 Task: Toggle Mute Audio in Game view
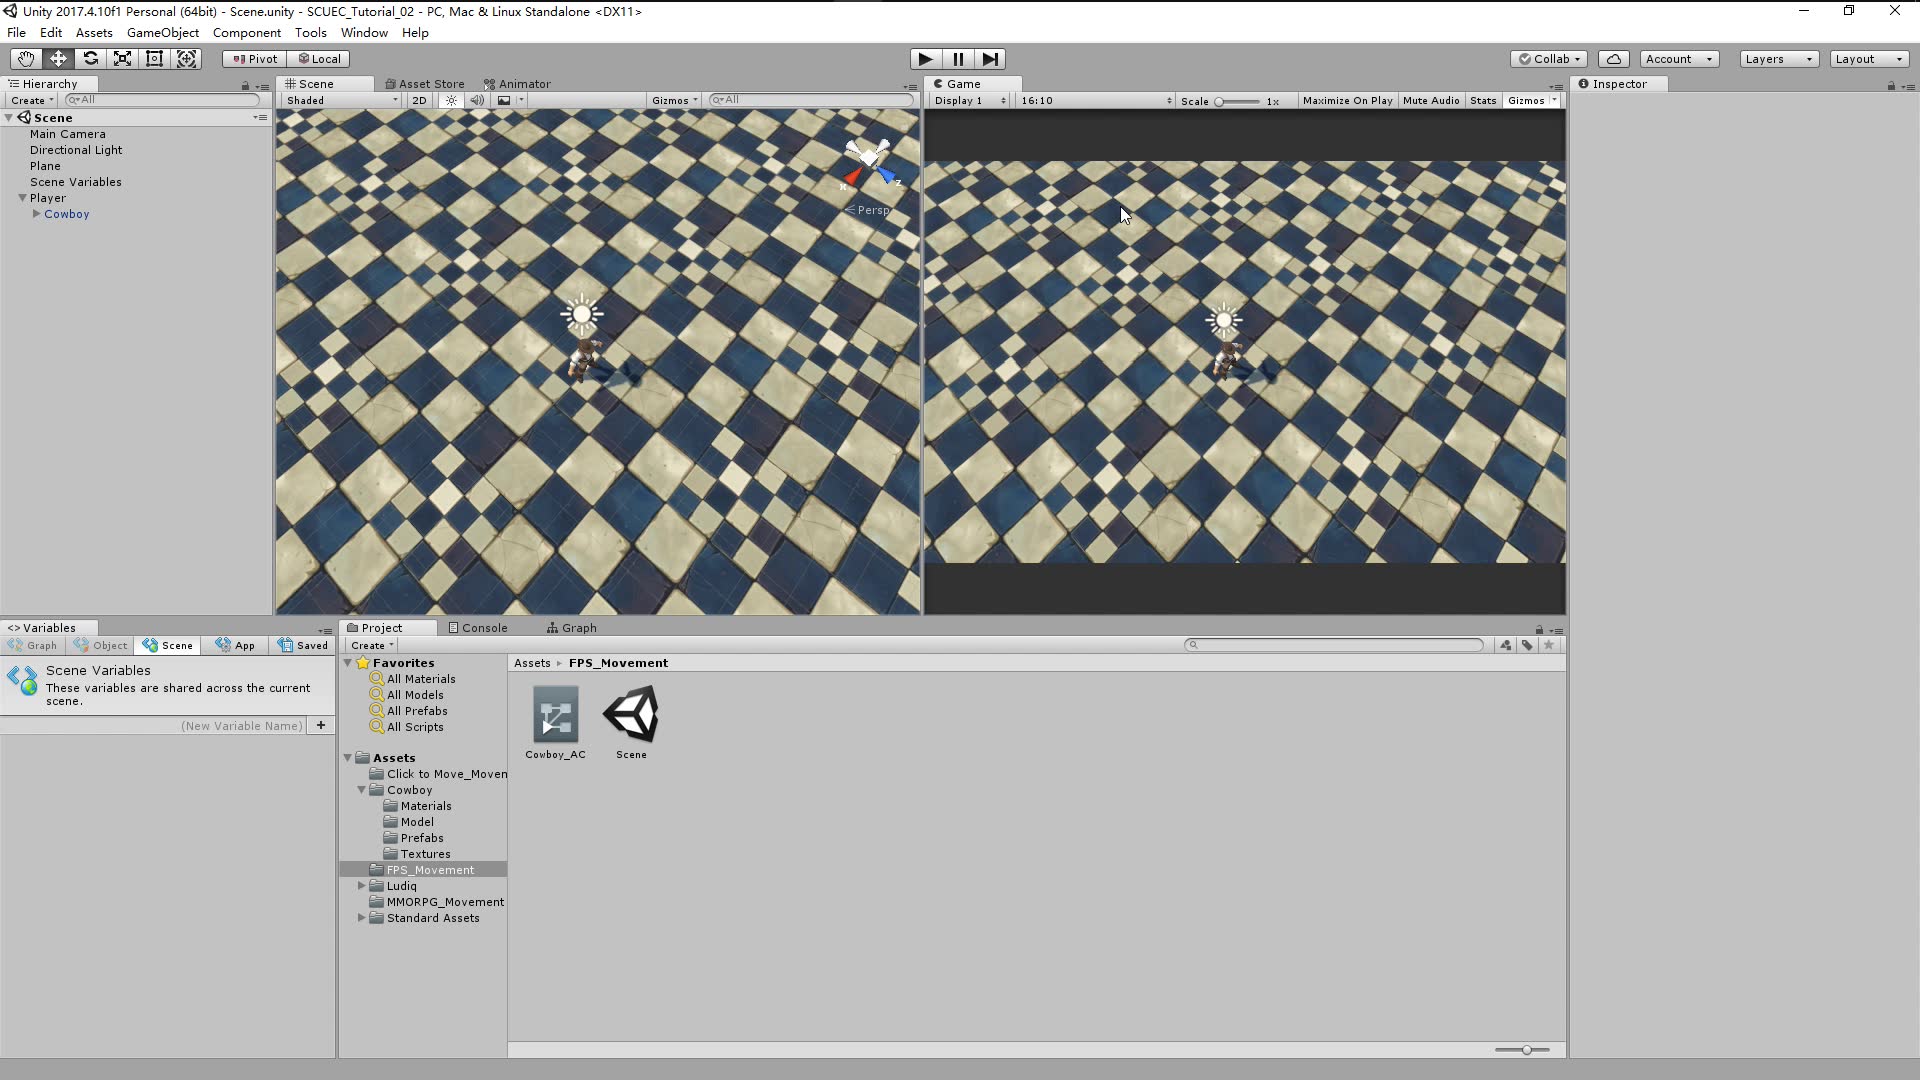[1430, 100]
